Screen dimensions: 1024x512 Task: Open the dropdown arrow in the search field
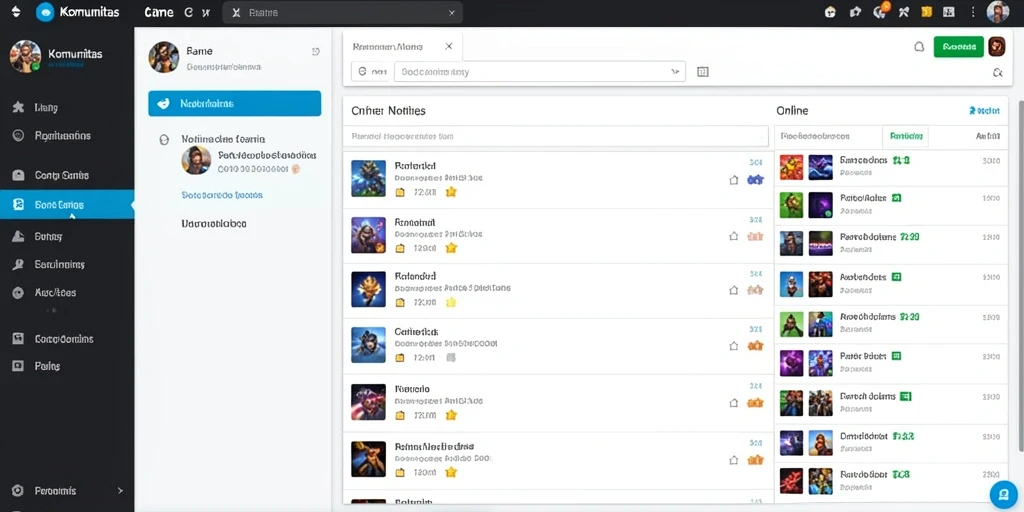pyautogui.click(x=675, y=72)
